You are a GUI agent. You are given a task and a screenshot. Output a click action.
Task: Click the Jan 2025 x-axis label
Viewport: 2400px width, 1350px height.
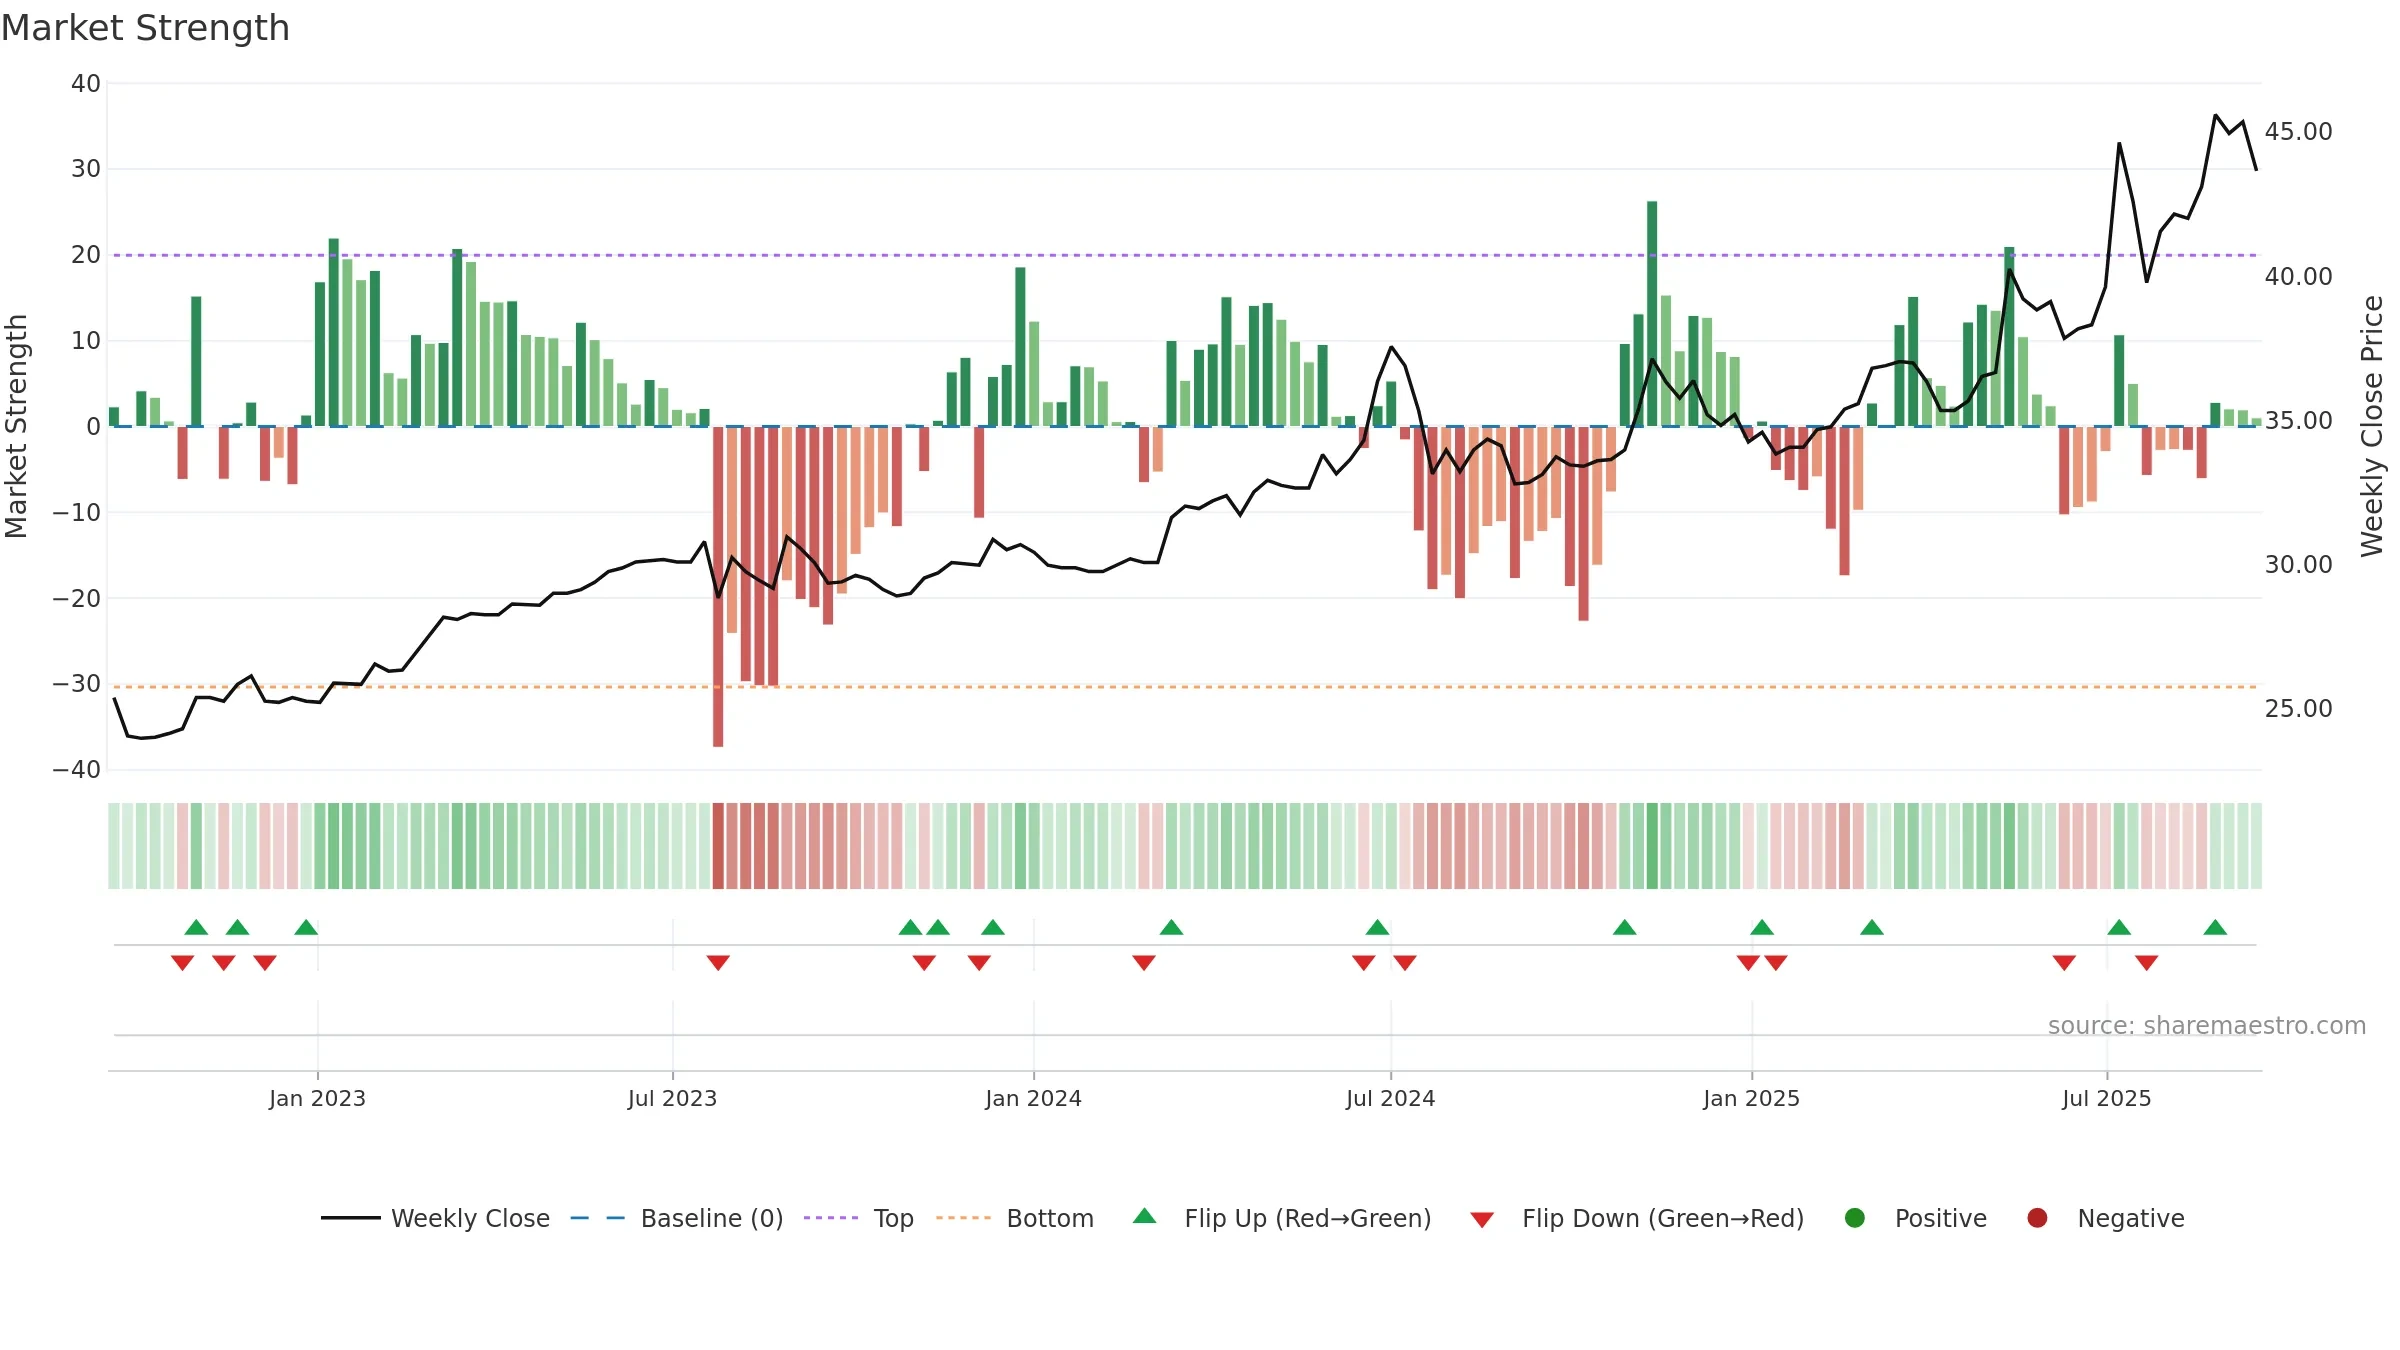click(1751, 1098)
